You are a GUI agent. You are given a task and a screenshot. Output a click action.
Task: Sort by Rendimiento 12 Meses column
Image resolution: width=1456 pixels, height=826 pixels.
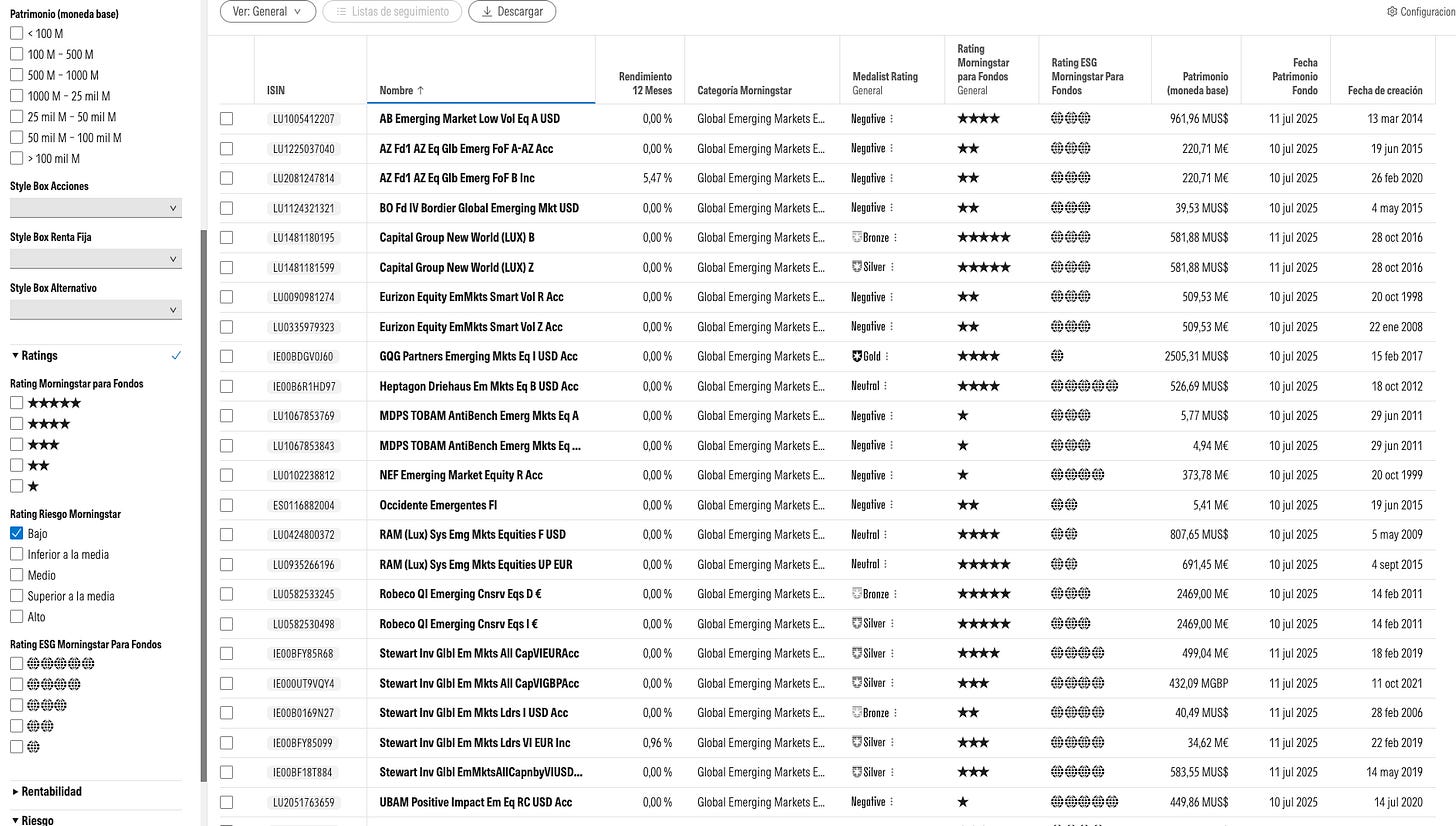click(x=645, y=84)
